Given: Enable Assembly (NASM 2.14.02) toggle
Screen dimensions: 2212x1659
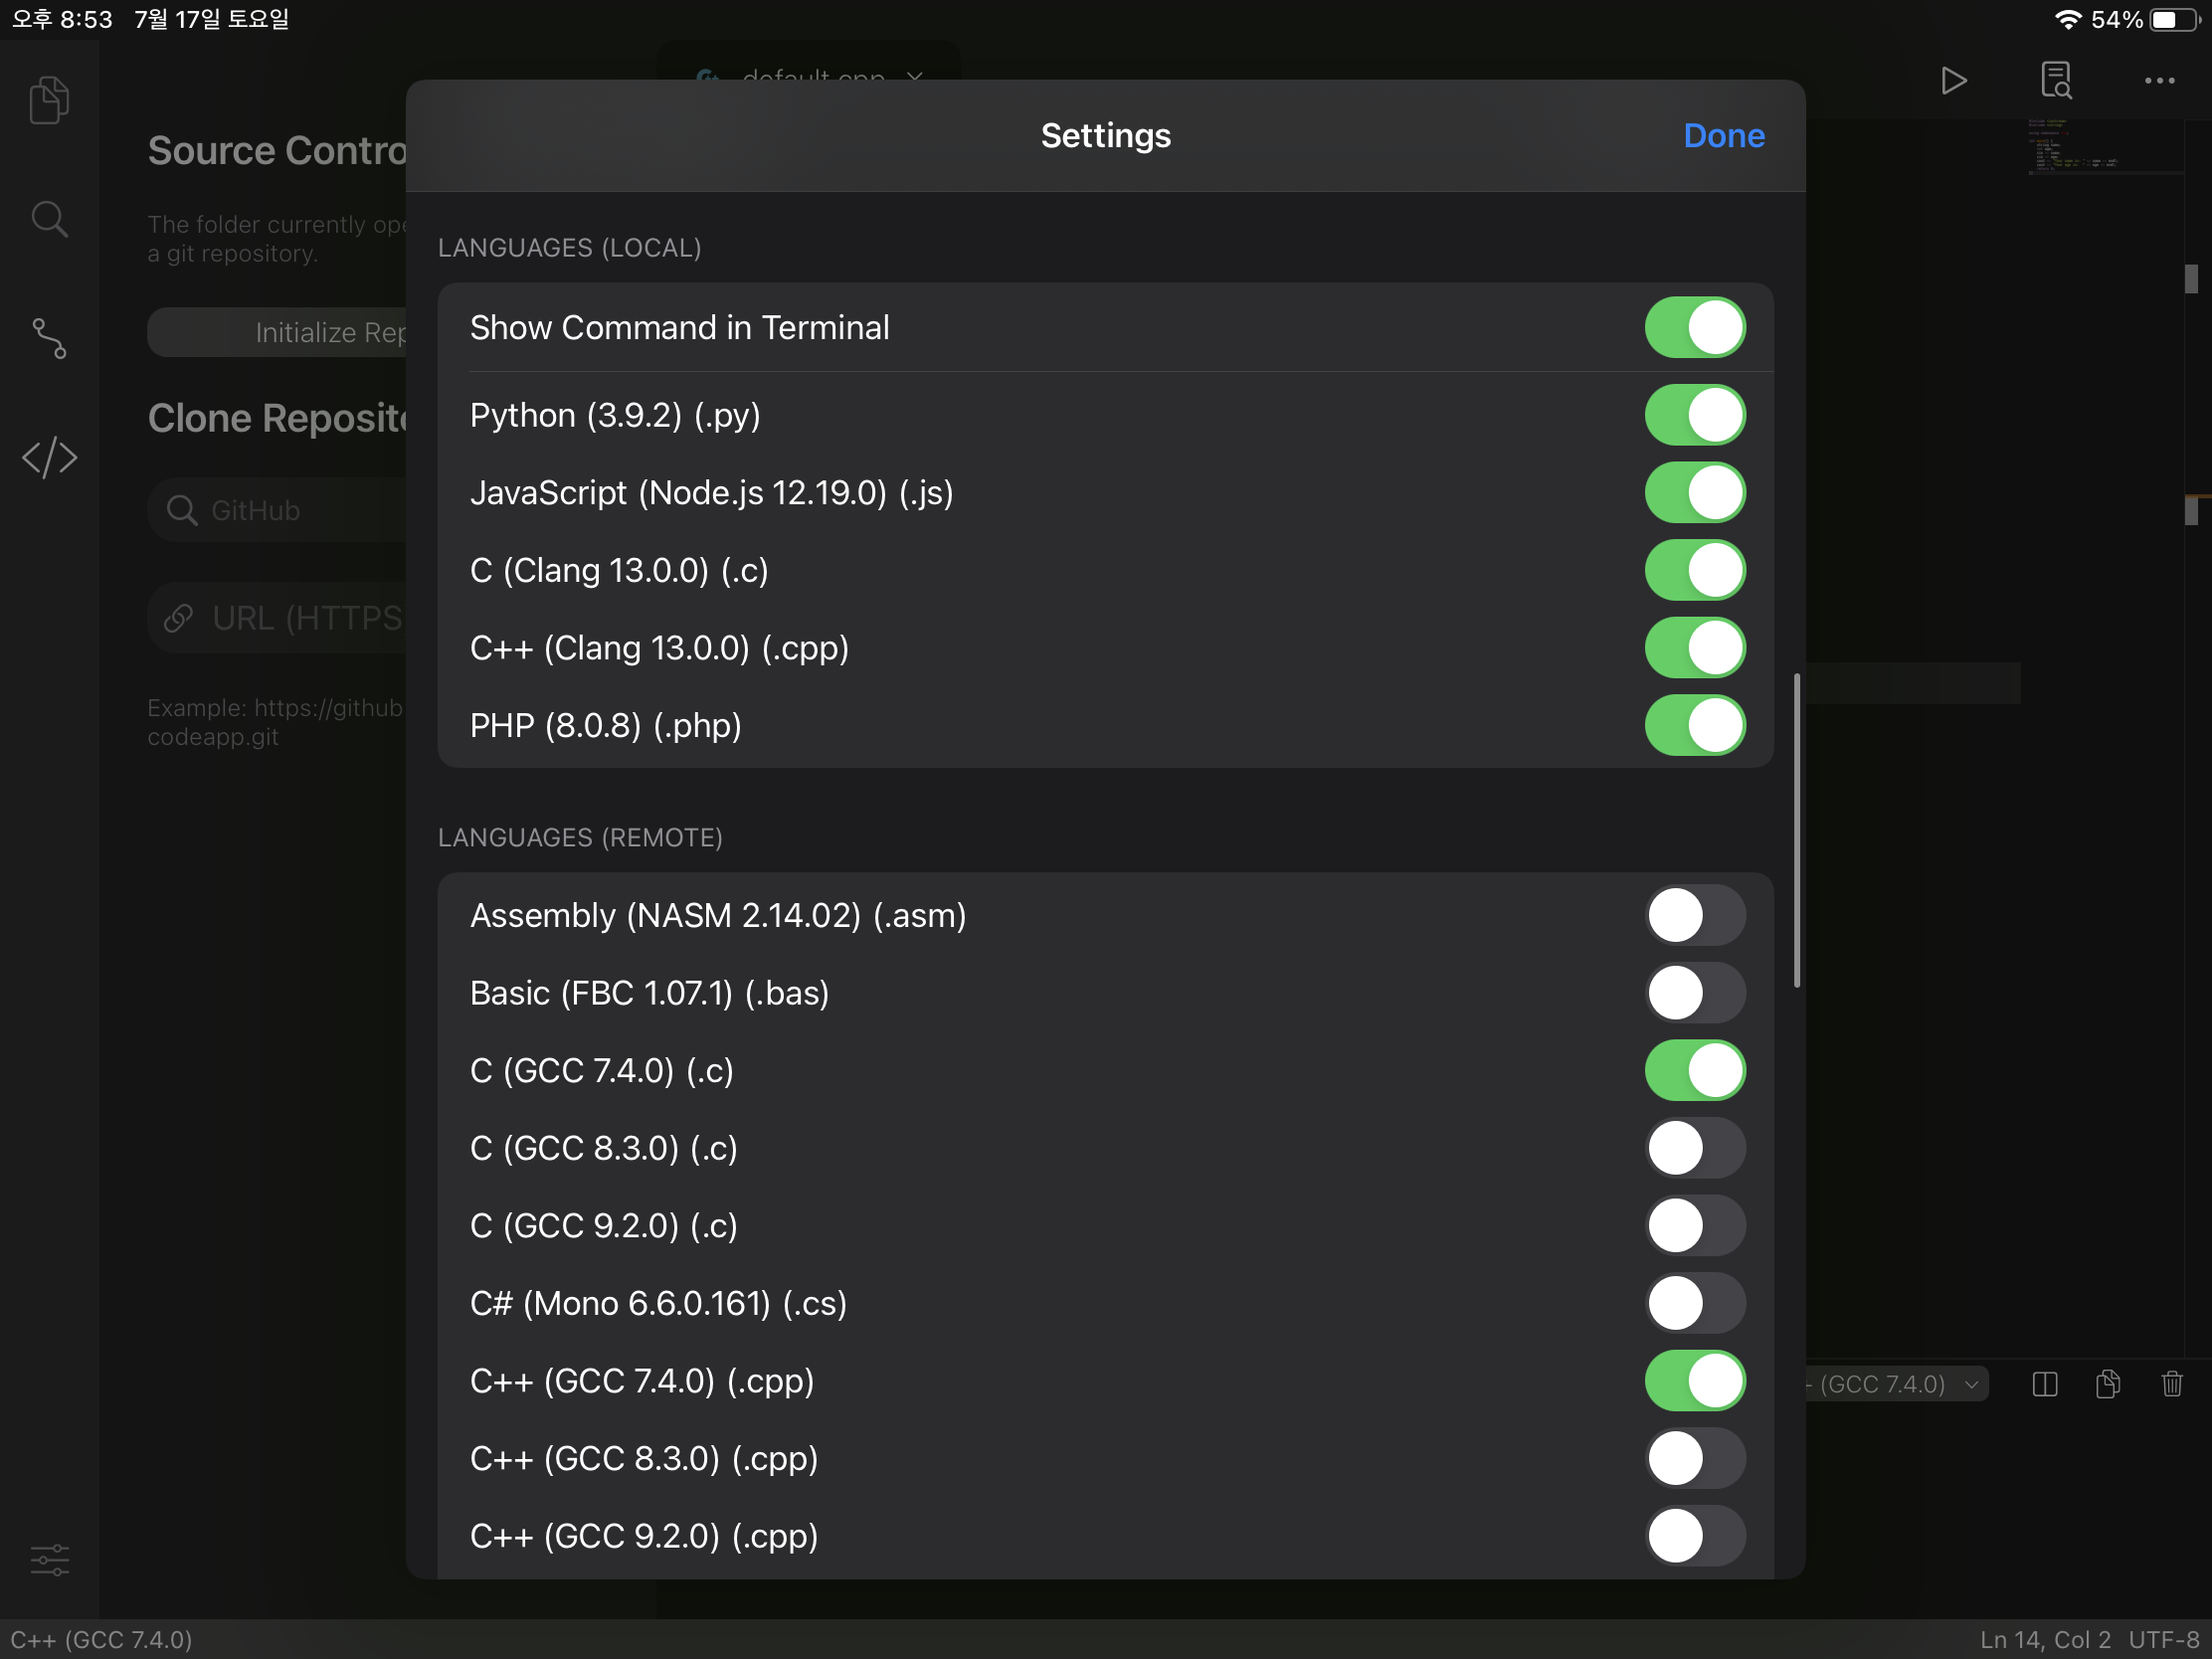Looking at the screenshot, I should [x=1694, y=915].
